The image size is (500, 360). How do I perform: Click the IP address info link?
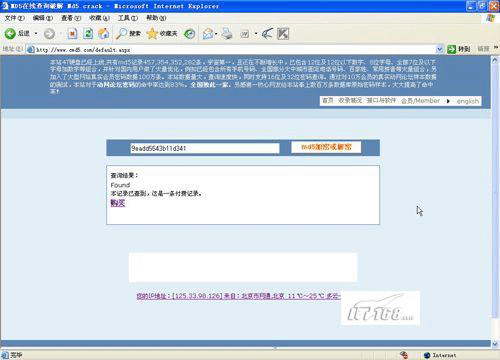click(238, 296)
